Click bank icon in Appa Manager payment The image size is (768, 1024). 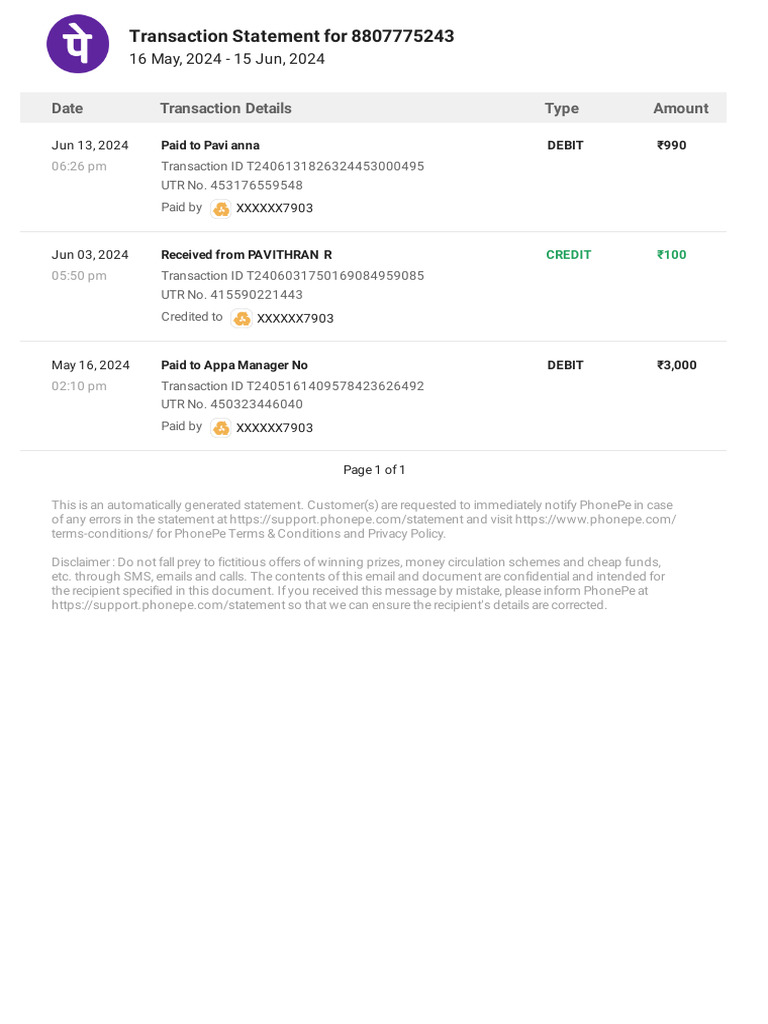221,428
